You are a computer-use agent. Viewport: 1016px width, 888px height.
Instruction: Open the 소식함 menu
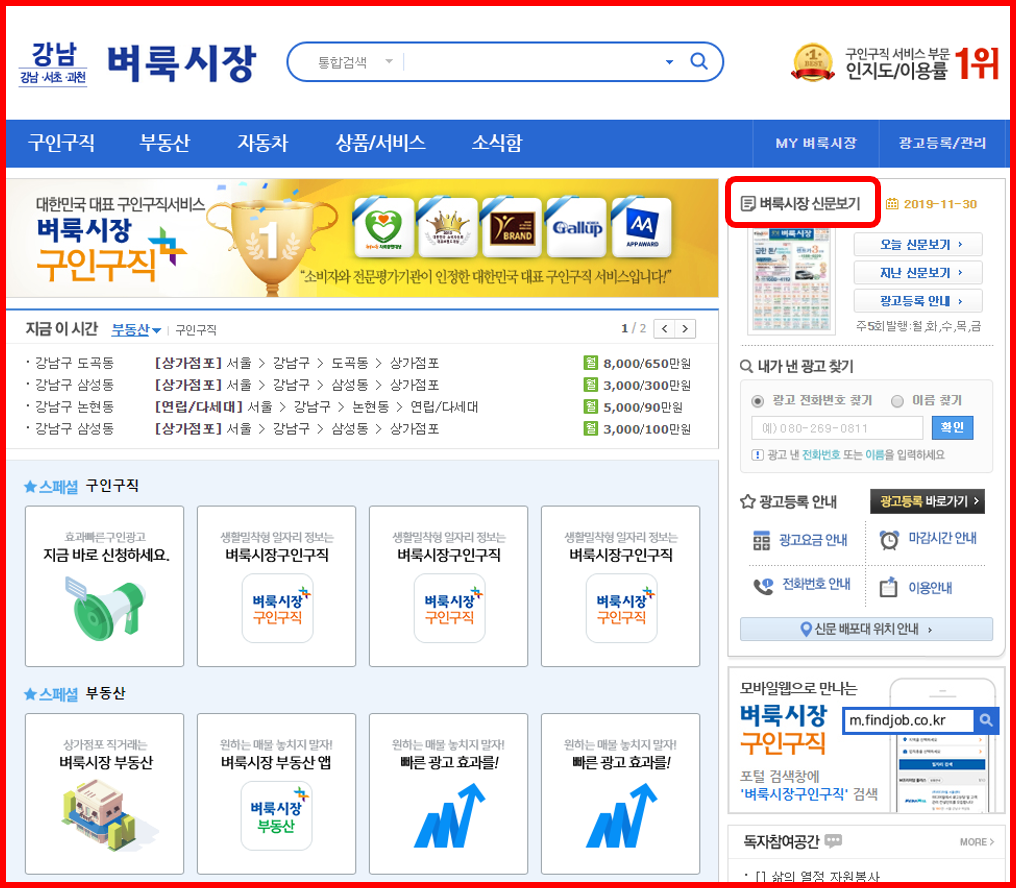[497, 143]
